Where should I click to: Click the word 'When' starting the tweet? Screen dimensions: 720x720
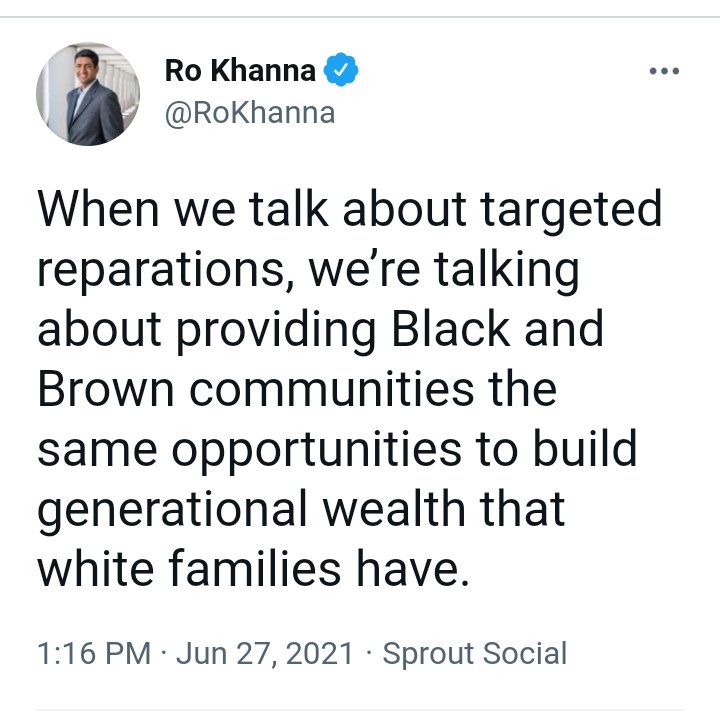pyautogui.click(x=98, y=209)
